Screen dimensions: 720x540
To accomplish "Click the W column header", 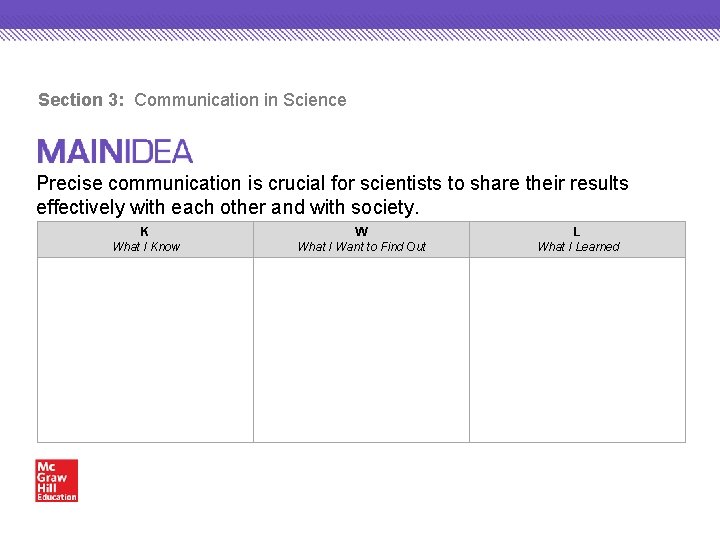I will click(x=361, y=231).
